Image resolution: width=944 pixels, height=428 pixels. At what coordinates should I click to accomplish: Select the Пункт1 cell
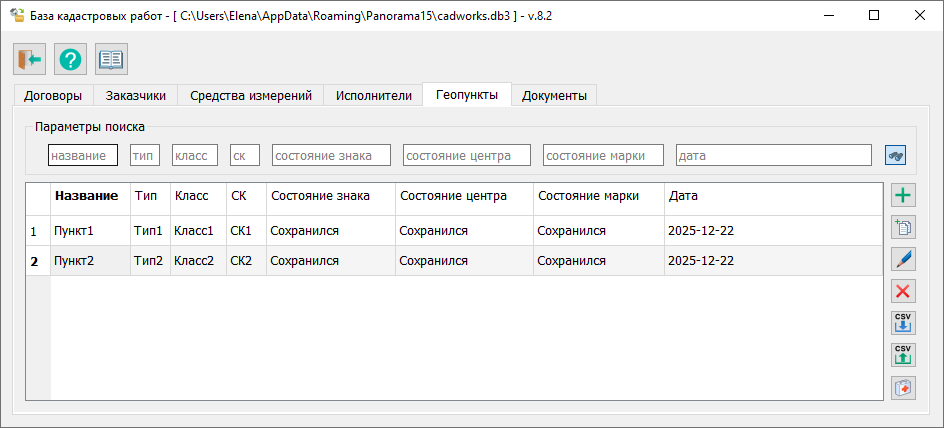pyautogui.click(x=90, y=231)
